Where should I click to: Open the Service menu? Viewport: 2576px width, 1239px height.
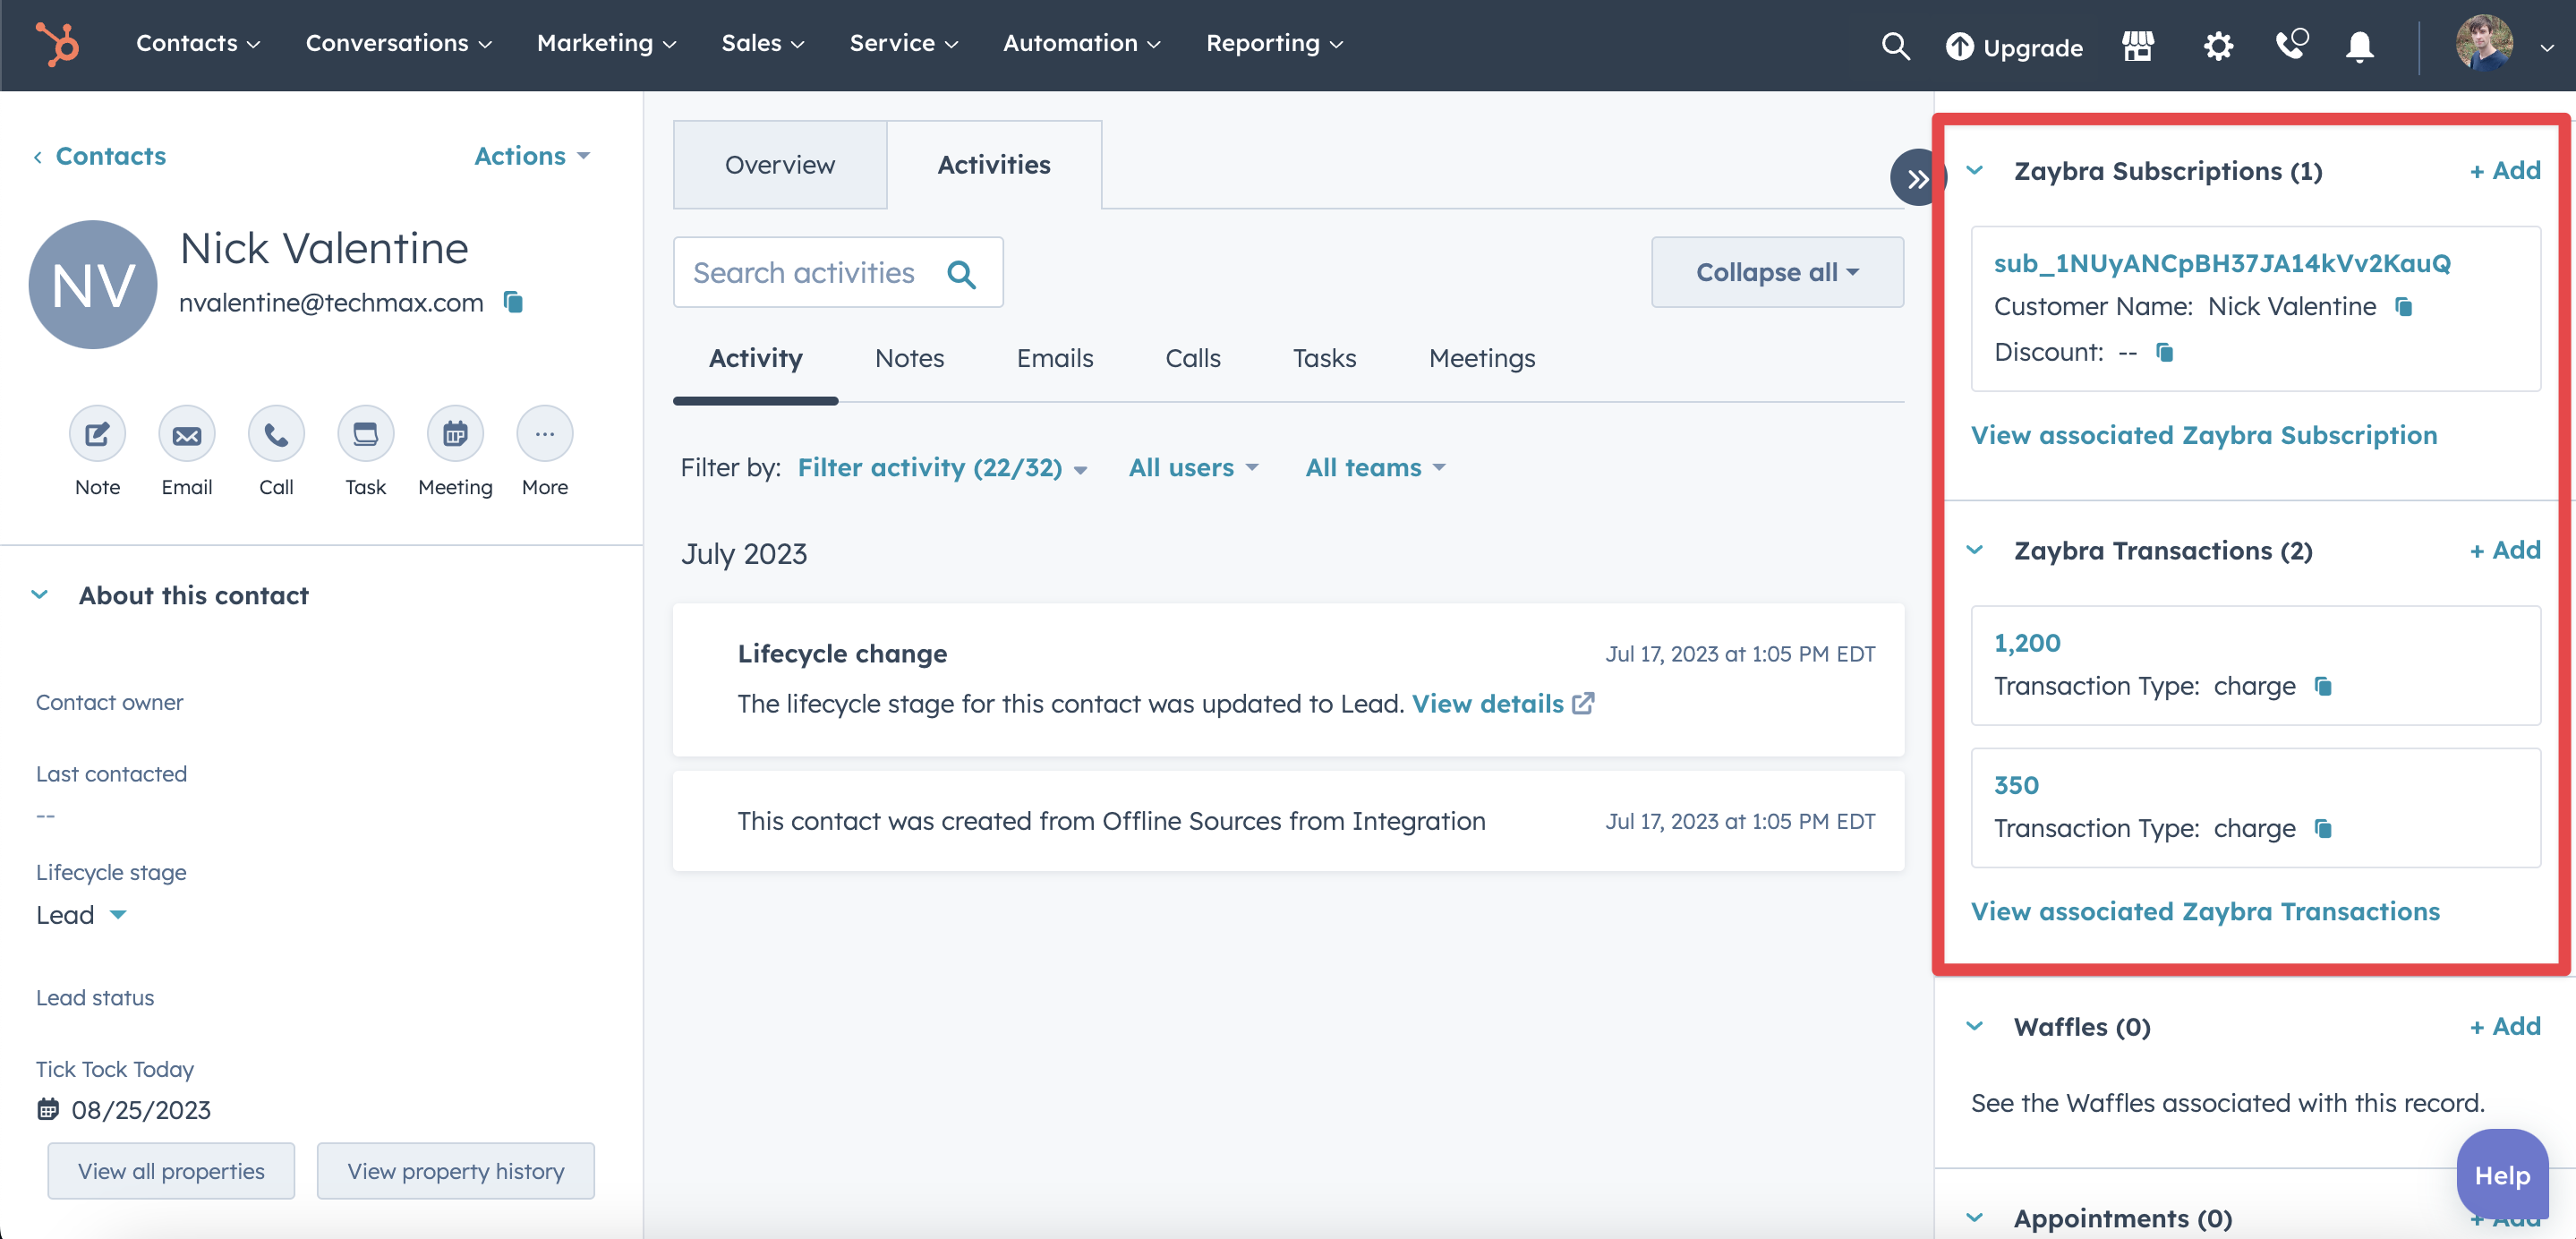click(904, 43)
